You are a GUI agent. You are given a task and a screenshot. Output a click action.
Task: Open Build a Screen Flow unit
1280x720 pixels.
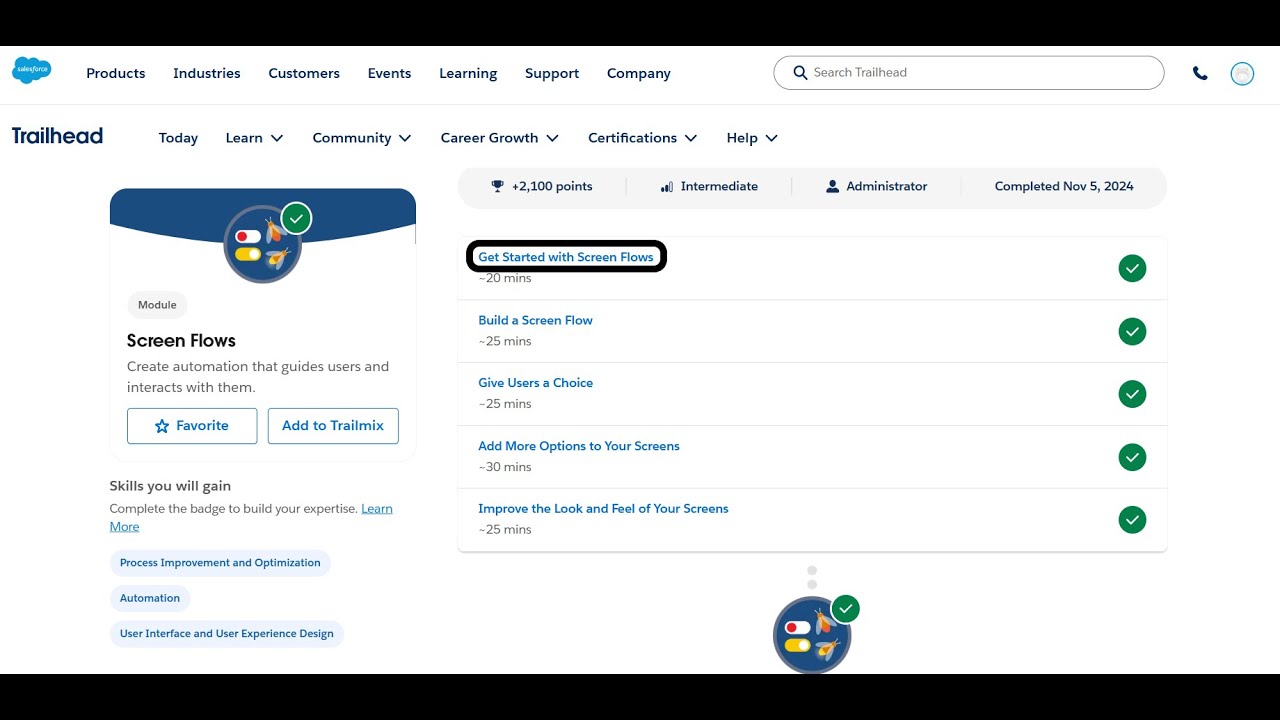tap(535, 320)
